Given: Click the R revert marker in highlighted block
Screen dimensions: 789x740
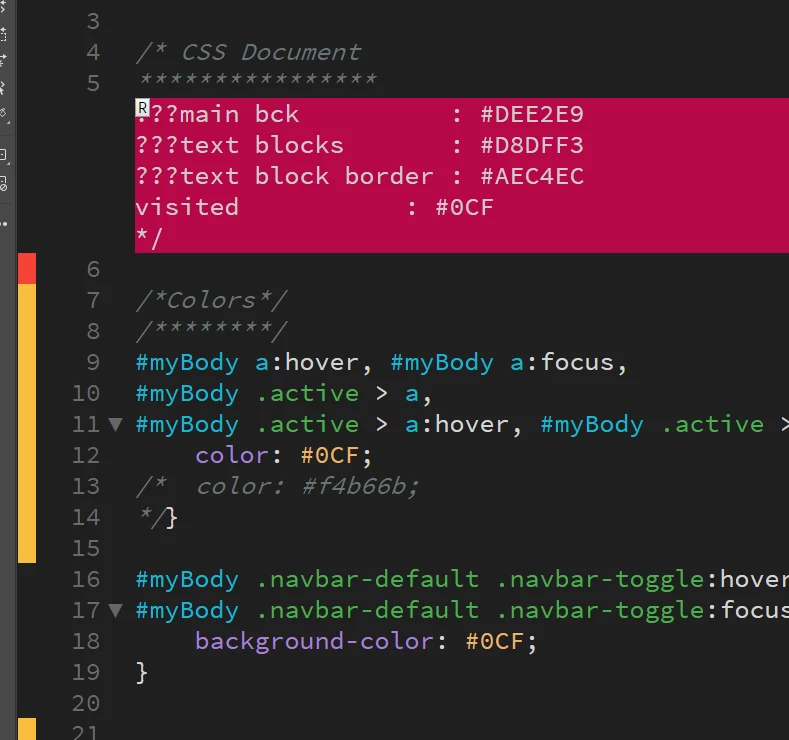Looking at the screenshot, I should click(x=142, y=108).
